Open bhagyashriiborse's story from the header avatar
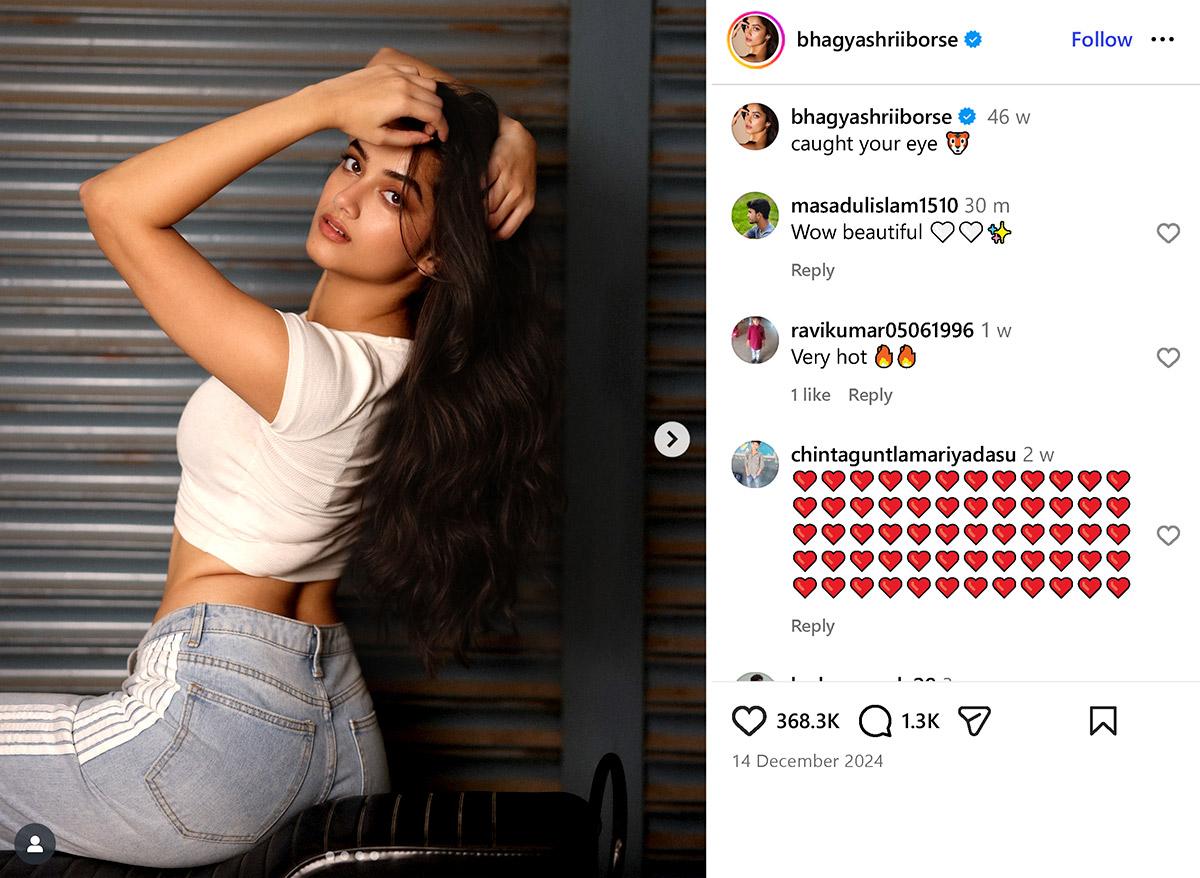Image resolution: width=1200 pixels, height=878 pixels. click(x=755, y=40)
